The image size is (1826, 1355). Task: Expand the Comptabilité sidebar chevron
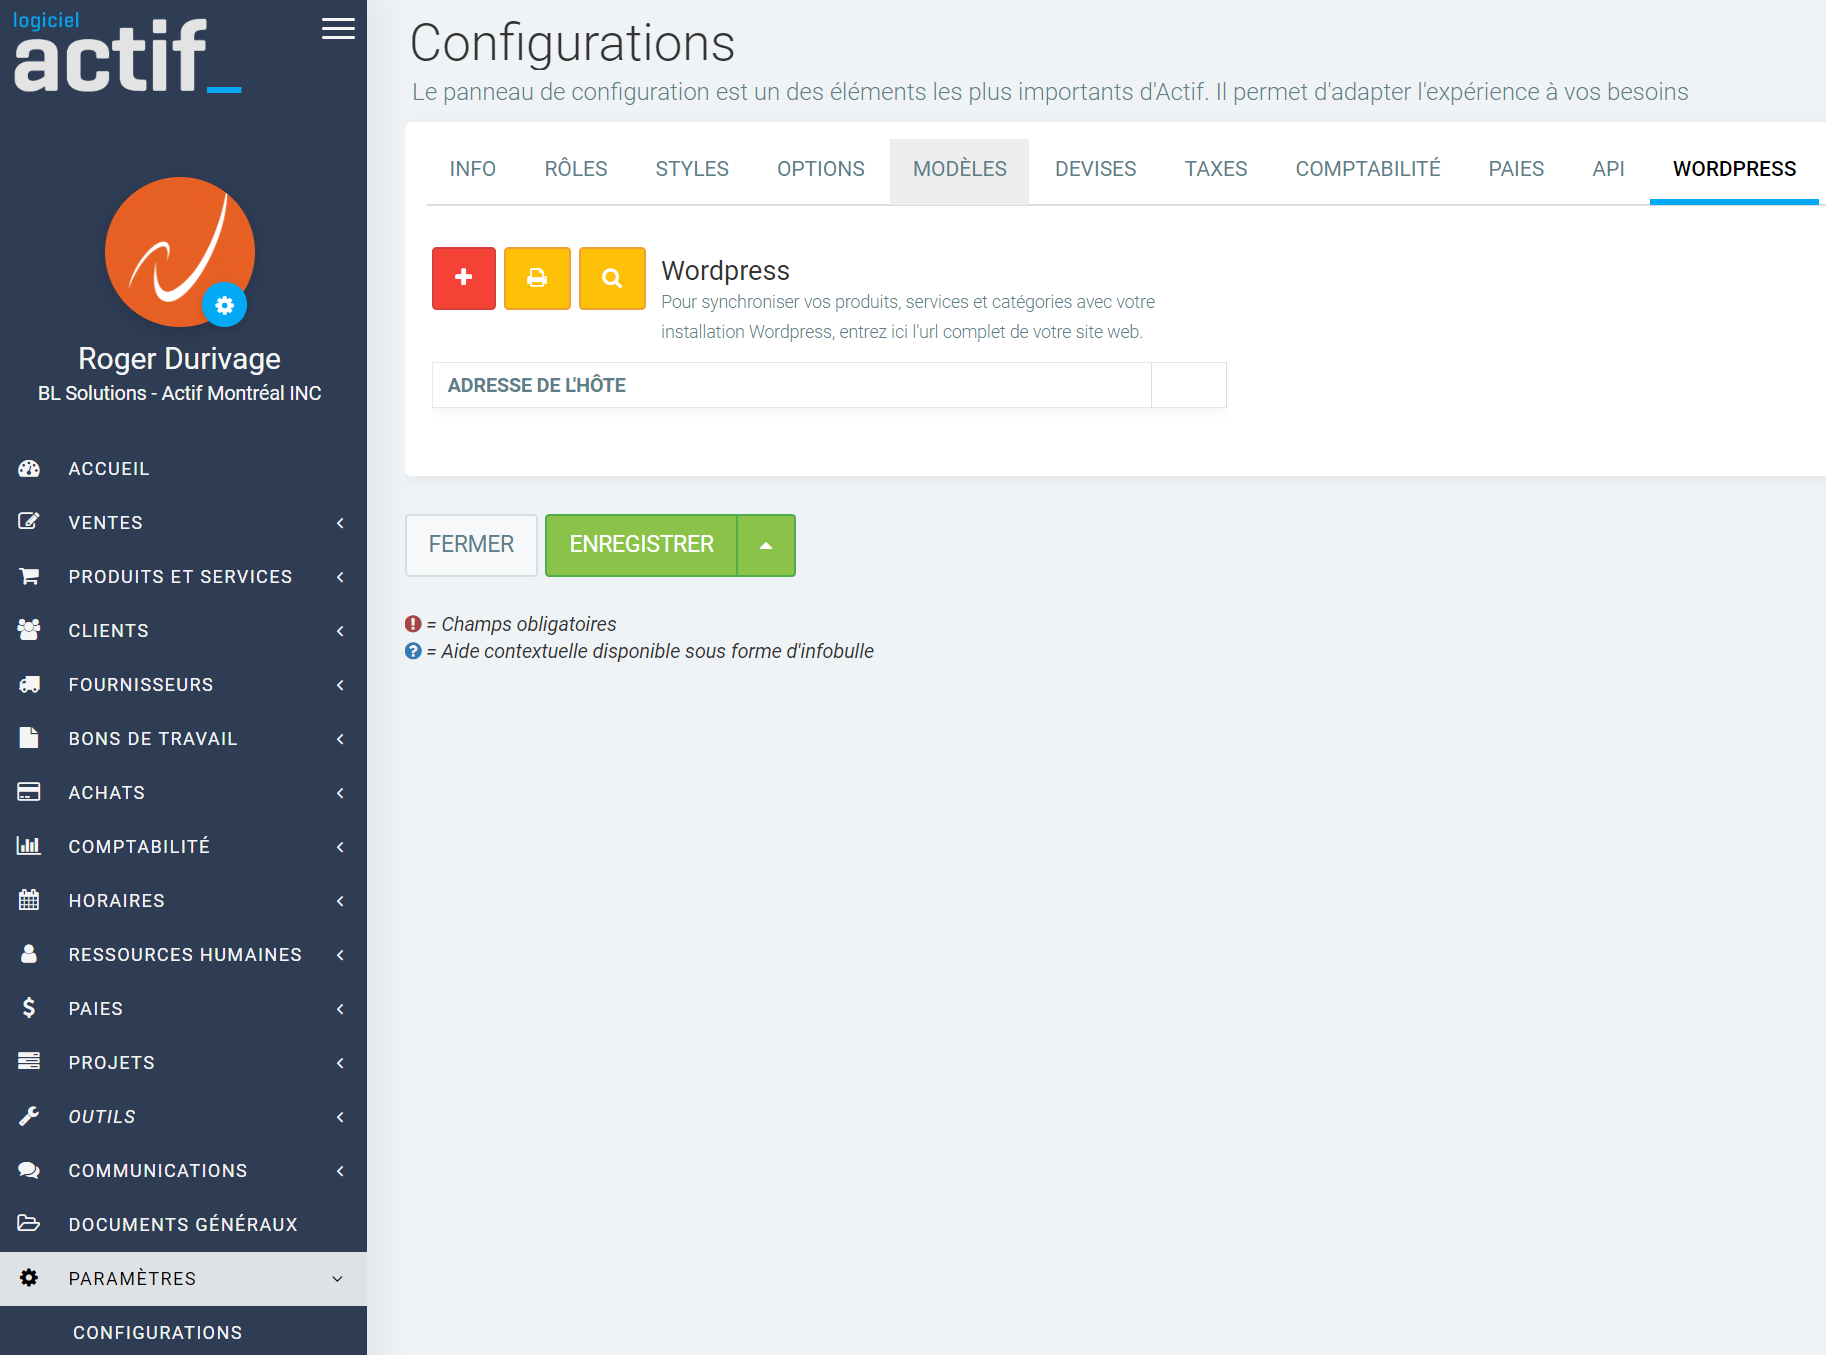(340, 847)
